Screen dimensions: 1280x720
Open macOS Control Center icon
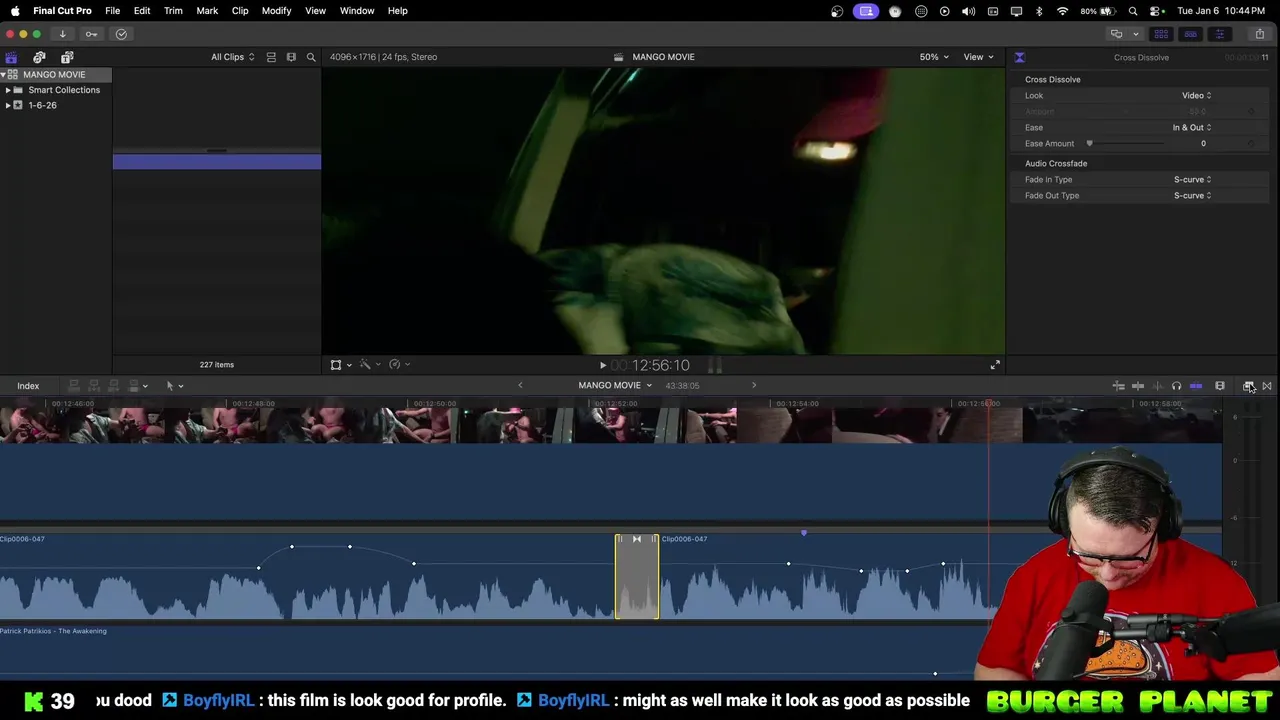[1157, 11]
